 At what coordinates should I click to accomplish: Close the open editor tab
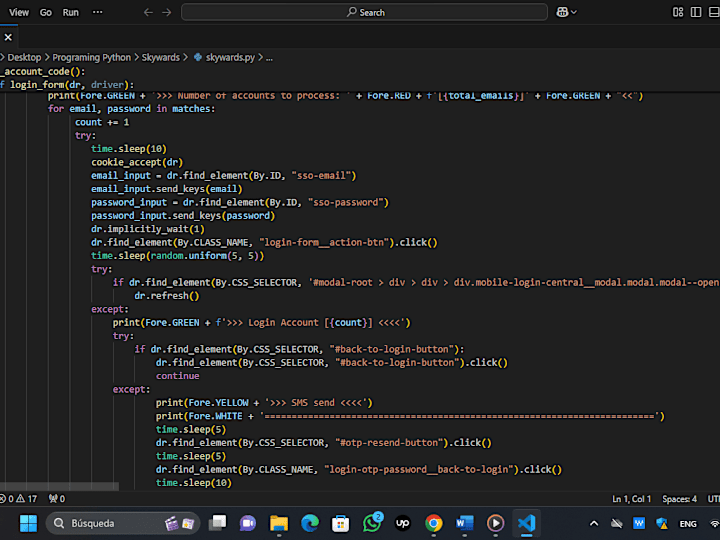coord(8,38)
